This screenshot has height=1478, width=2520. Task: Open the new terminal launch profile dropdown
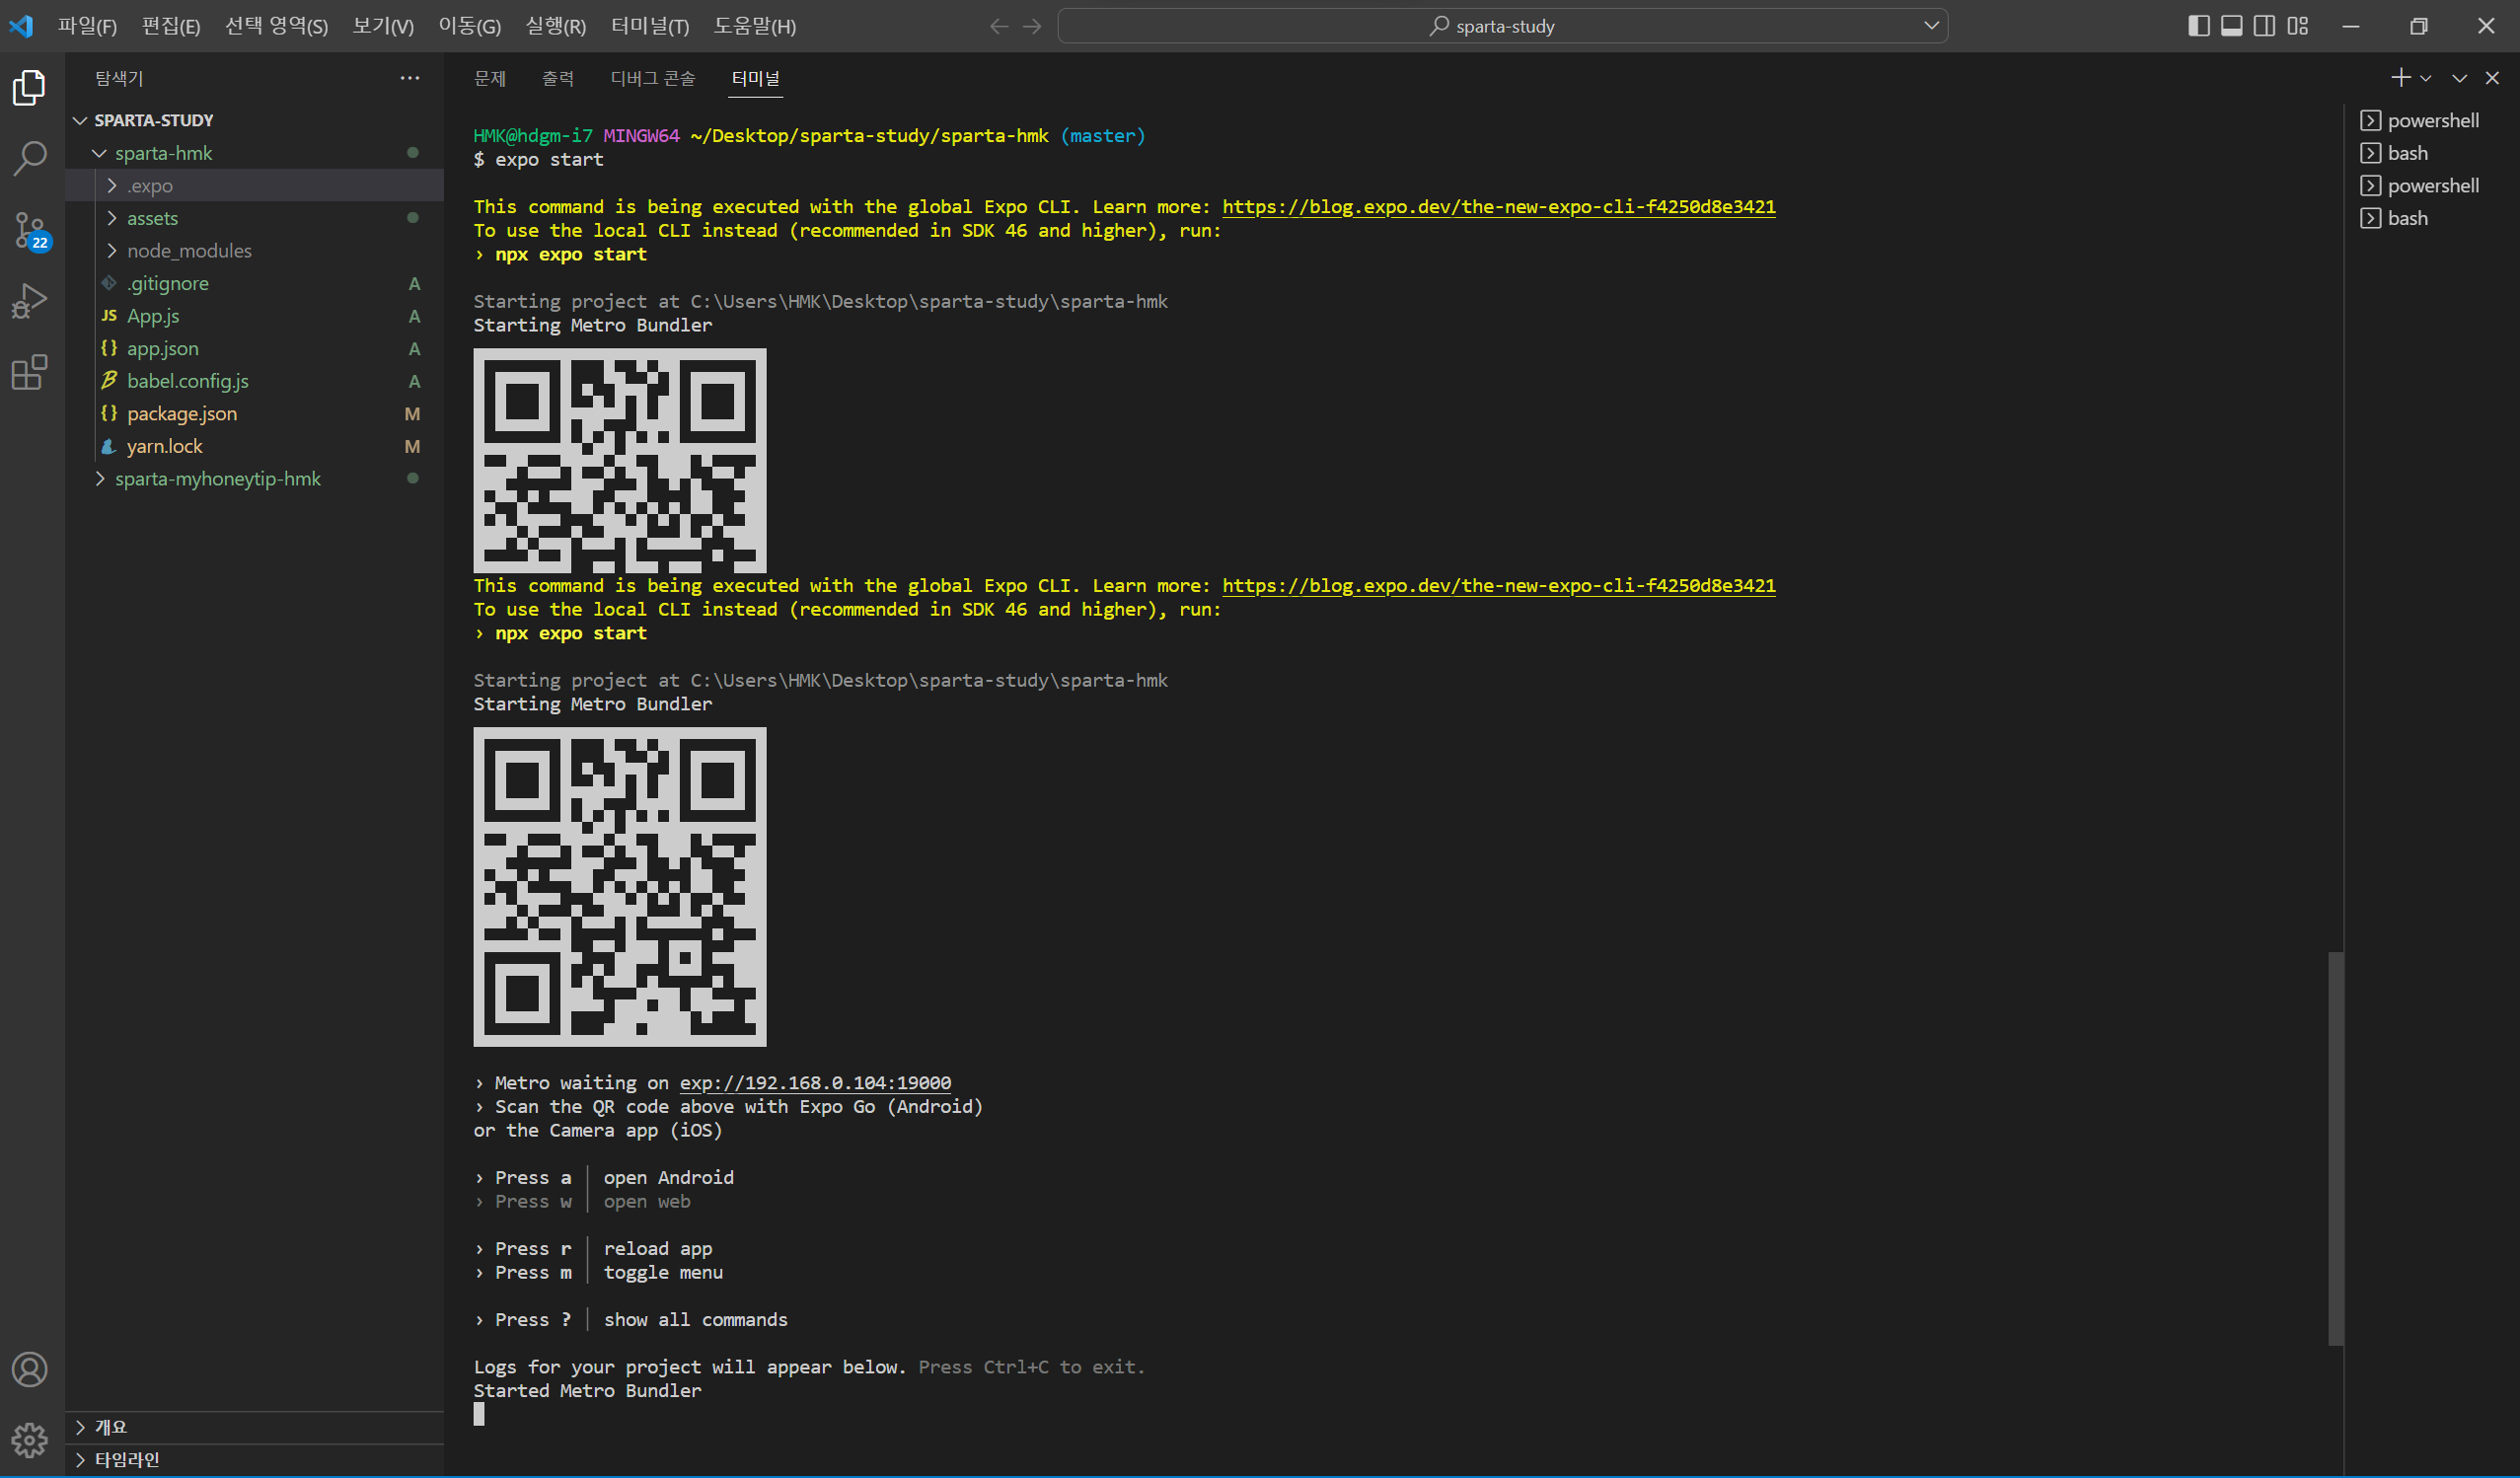coord(2425,78)
